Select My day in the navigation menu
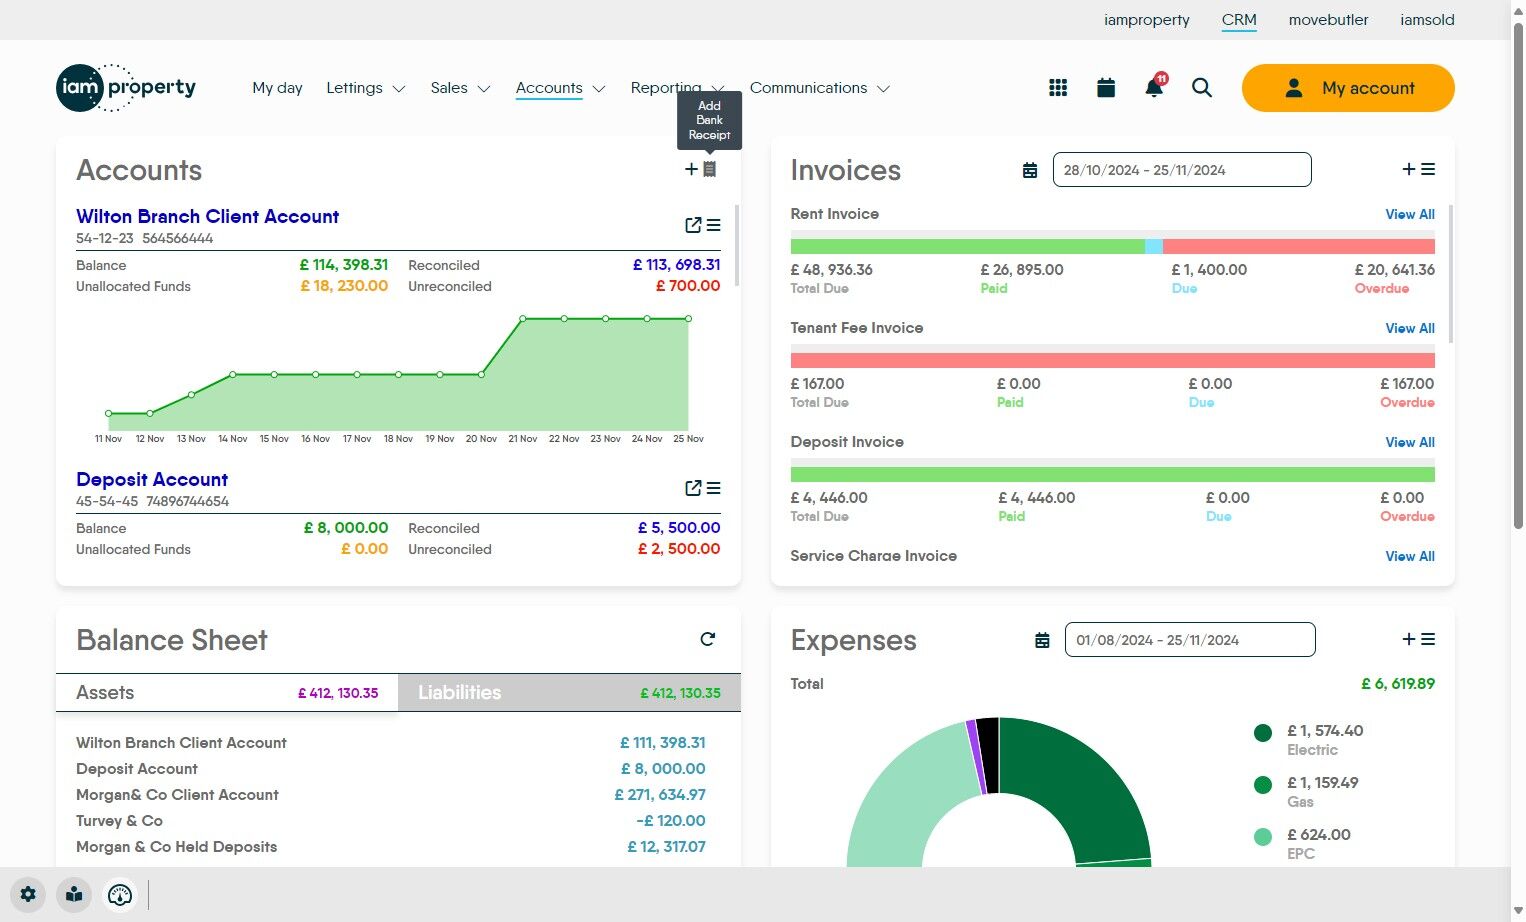 (277, 88)
